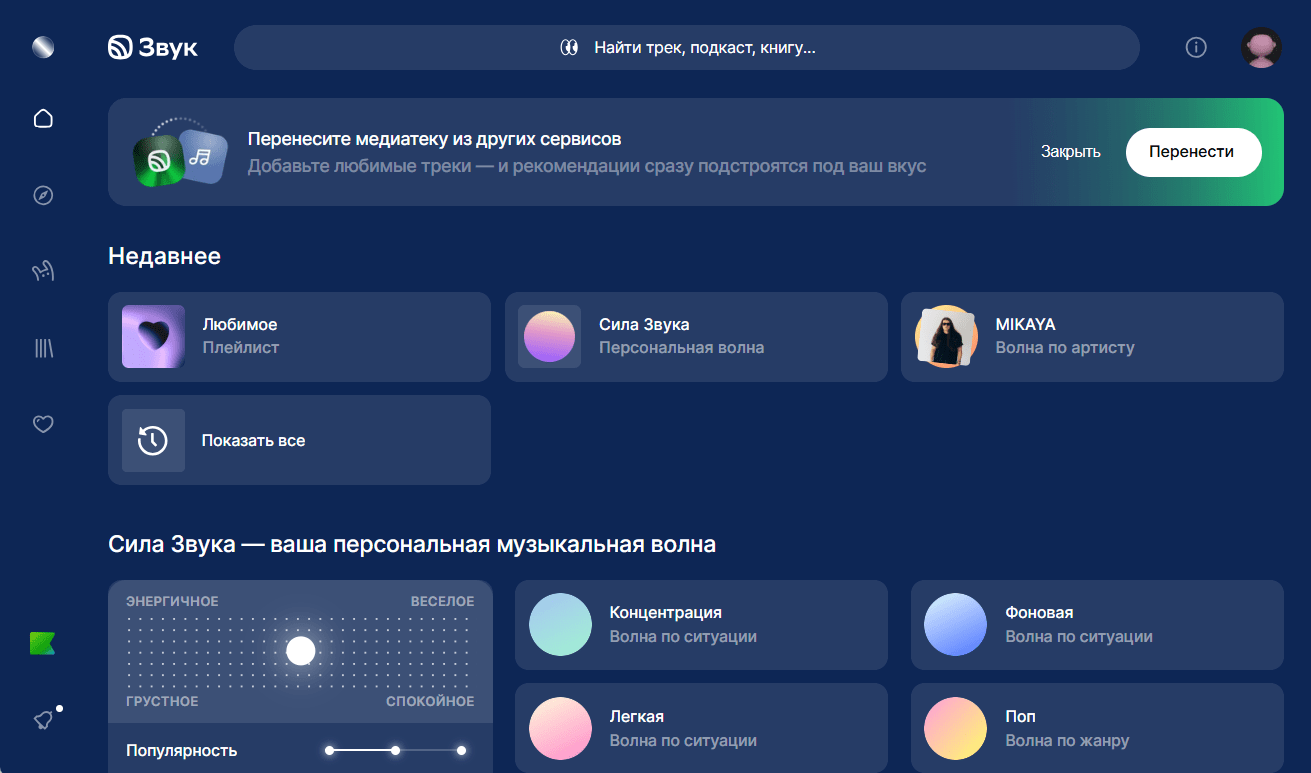Click the Недавнее section heading
Viewport: 1311px width, 773px height.
[x=164, y=256]
